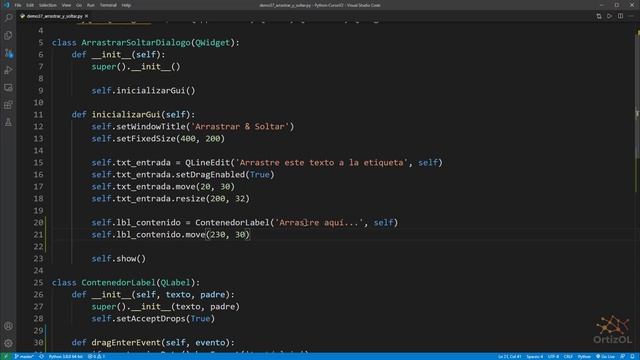Open the Source Control view
Image resolution: width=640 pixels, height=360 pixels.
tap(8, 53)
